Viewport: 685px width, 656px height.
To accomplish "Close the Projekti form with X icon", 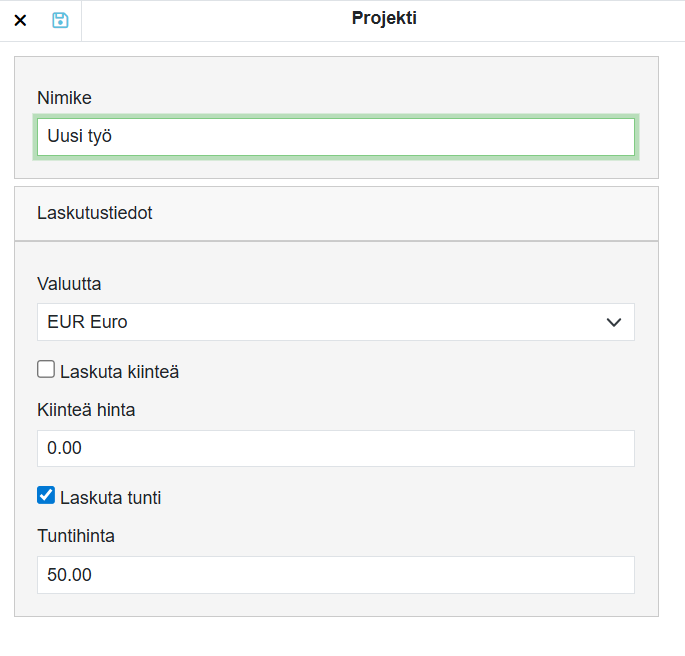I will (20, 20).
